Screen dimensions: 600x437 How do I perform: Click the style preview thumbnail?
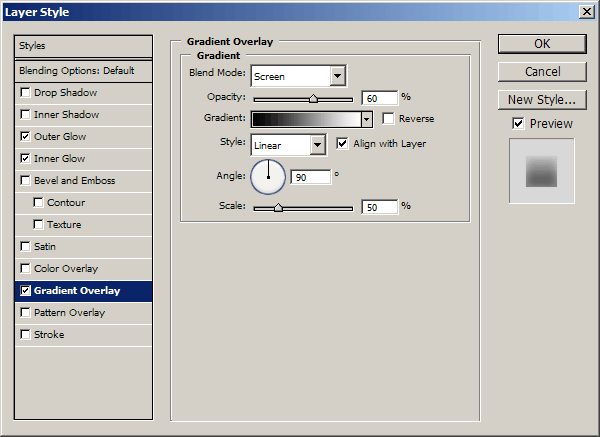(x=541, y=170)
